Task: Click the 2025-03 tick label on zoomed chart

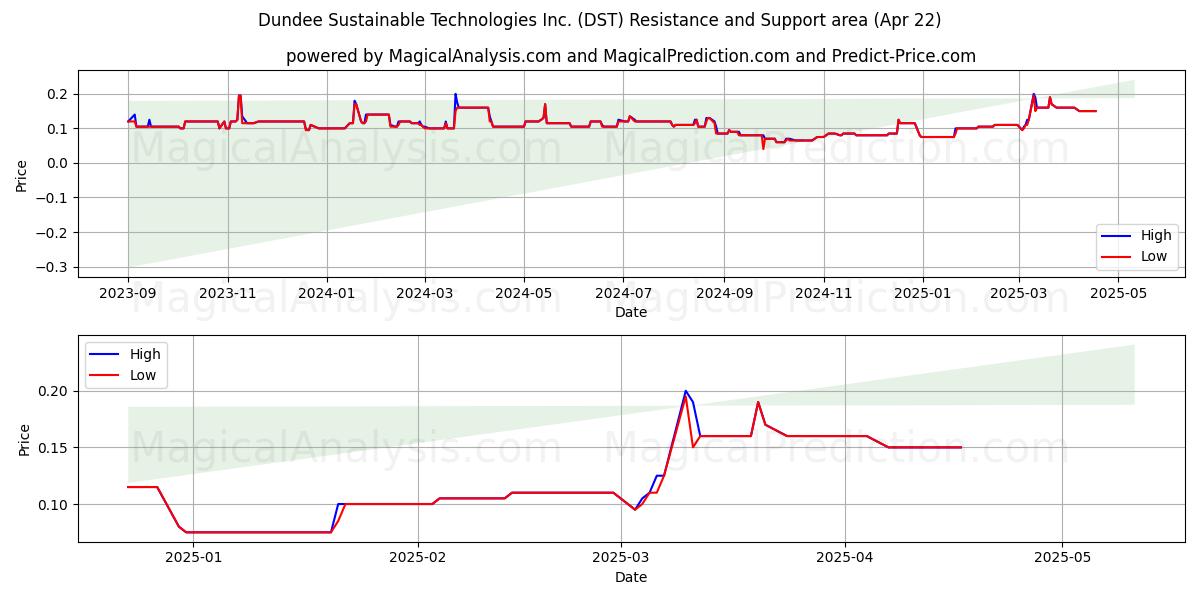Action: (x=621, y=559)
